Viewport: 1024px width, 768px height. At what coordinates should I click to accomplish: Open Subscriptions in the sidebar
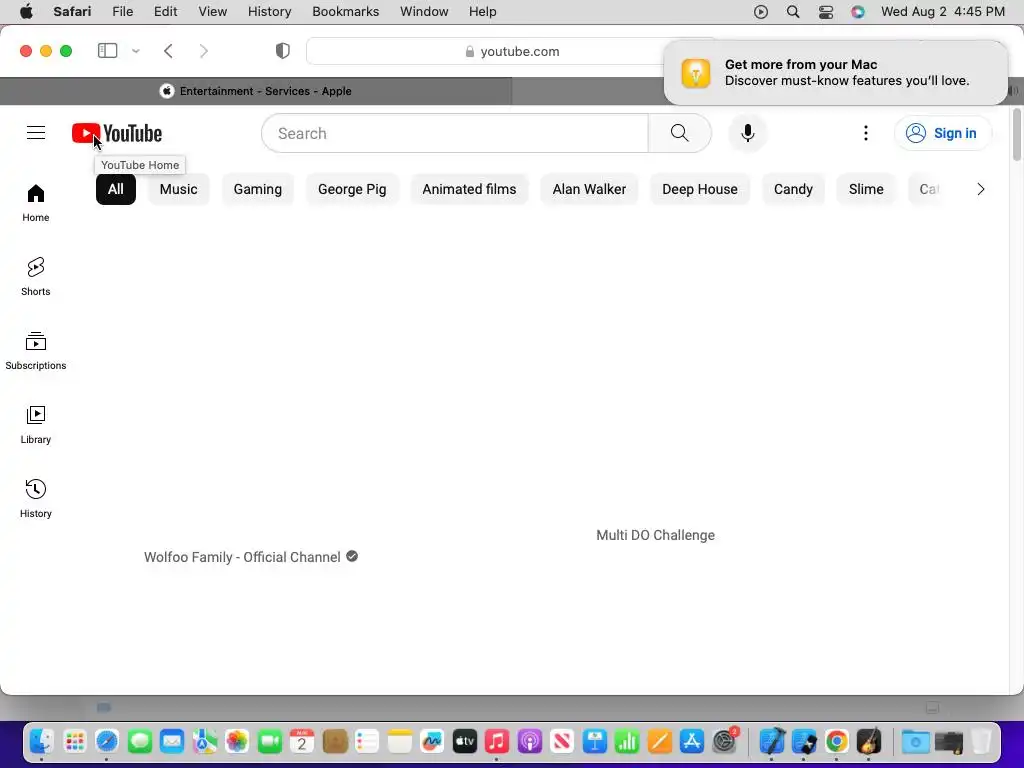pyautogui.click(x=36, y=351)
